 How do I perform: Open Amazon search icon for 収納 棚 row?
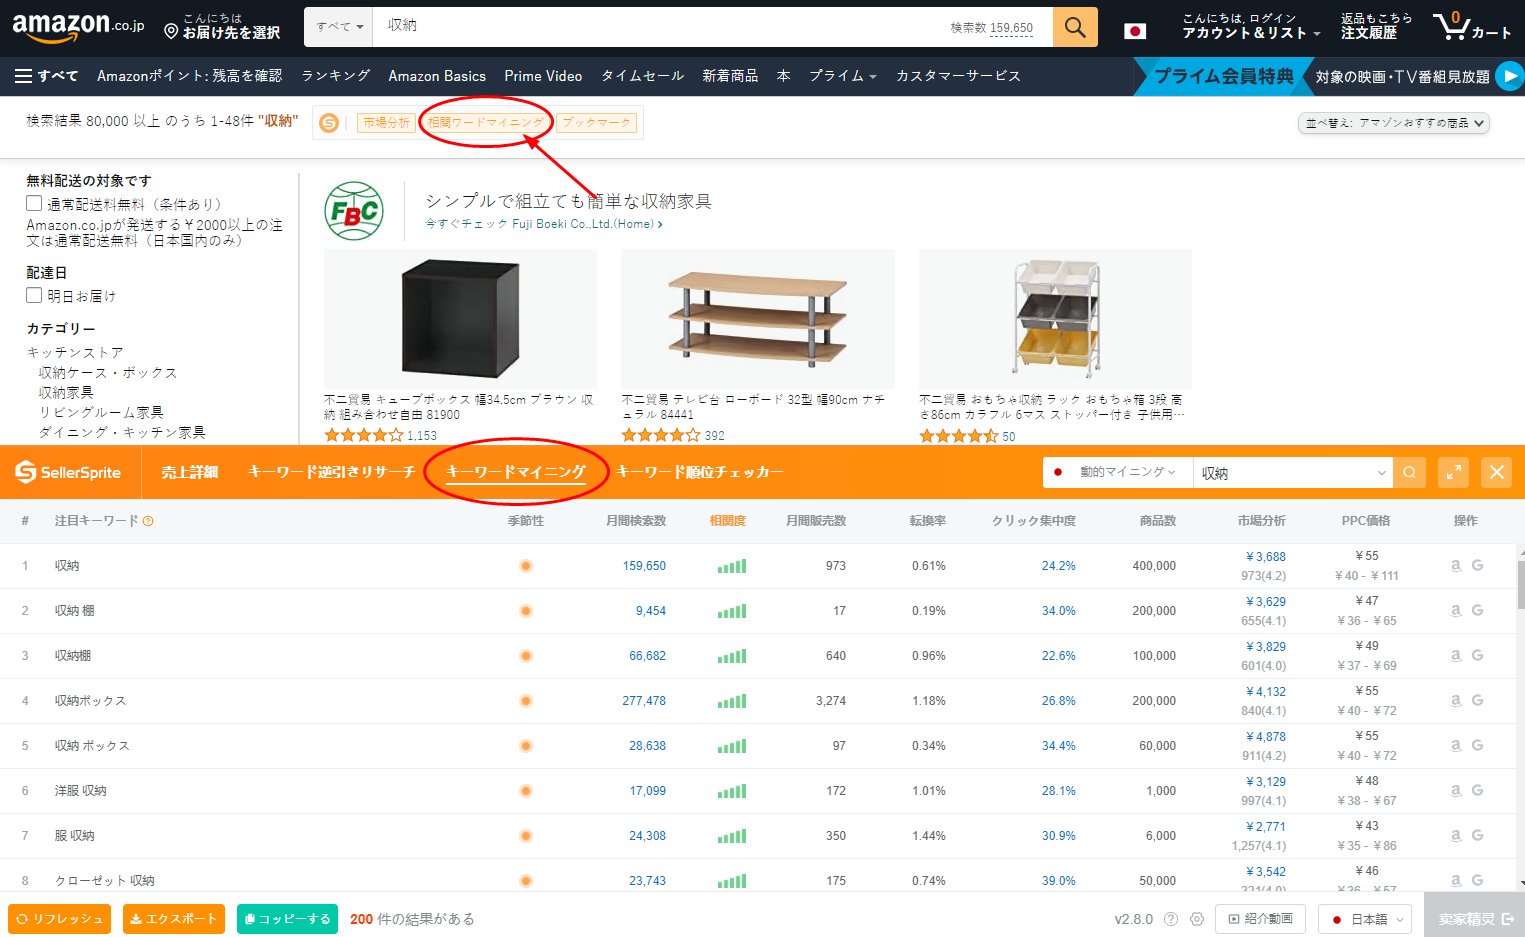click(1456, 610)
